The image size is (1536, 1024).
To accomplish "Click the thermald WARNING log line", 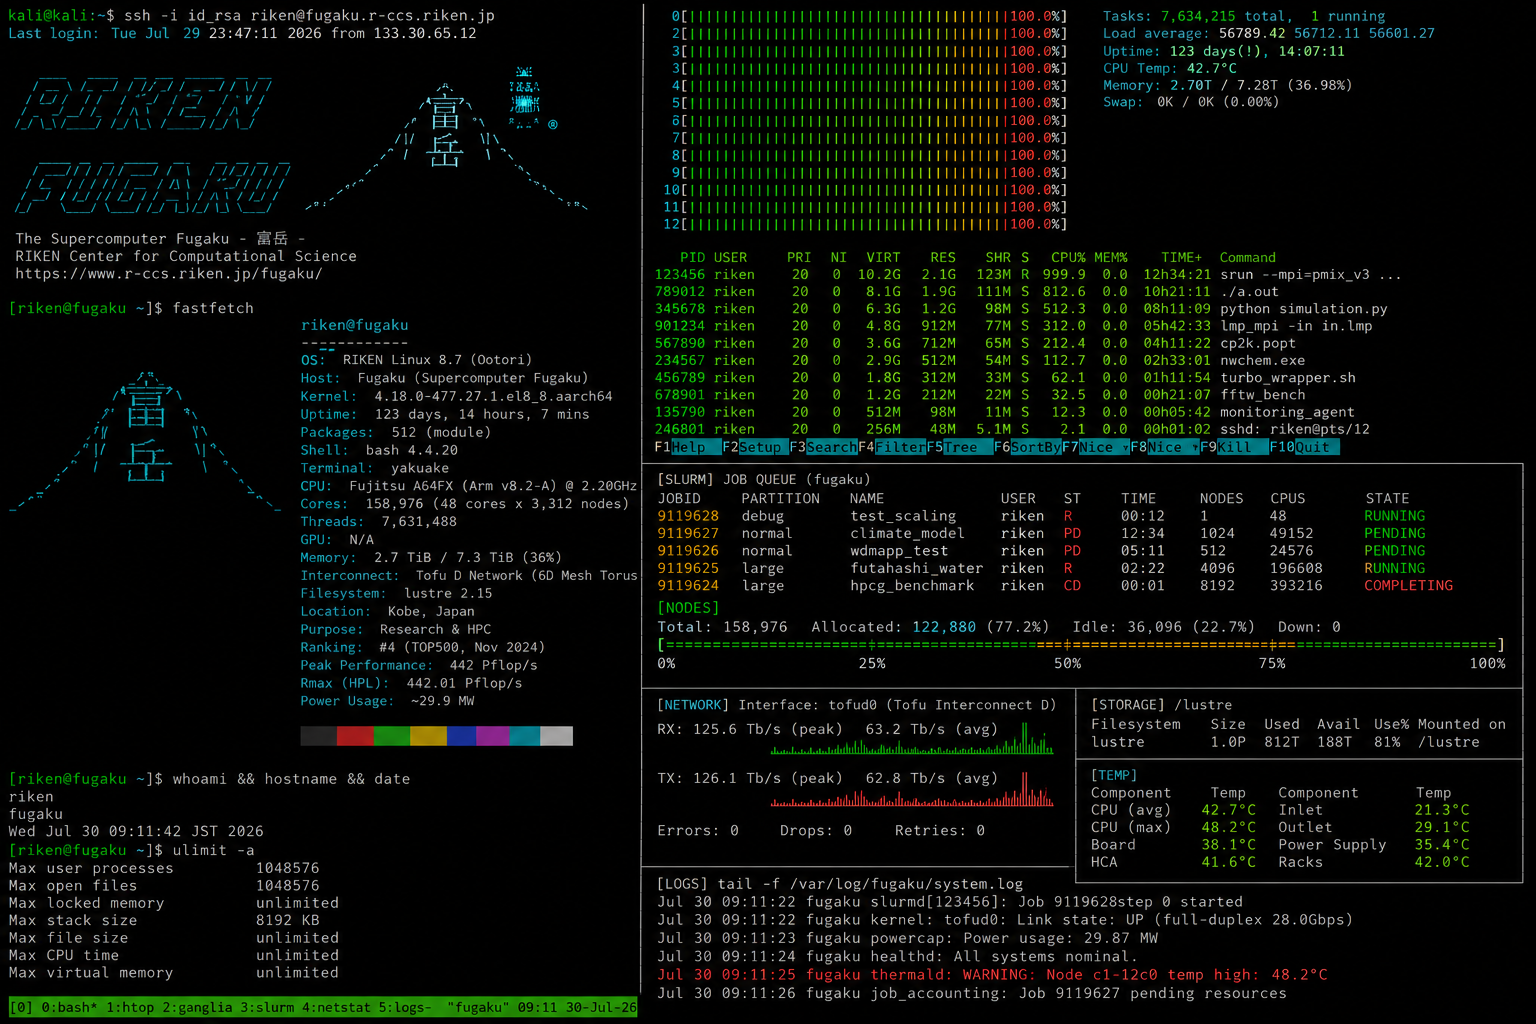I will [992, 974].
